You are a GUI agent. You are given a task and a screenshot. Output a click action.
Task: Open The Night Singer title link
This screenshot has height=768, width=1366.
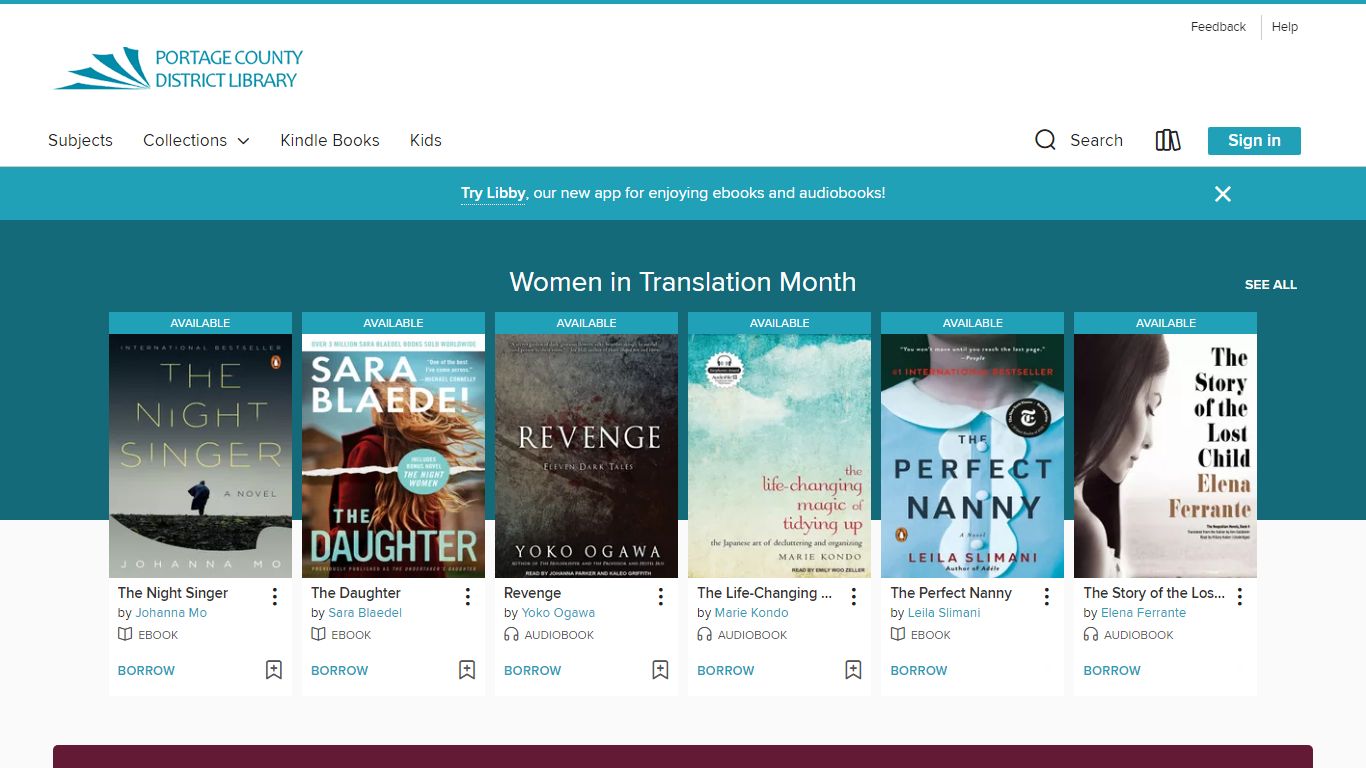173,593
